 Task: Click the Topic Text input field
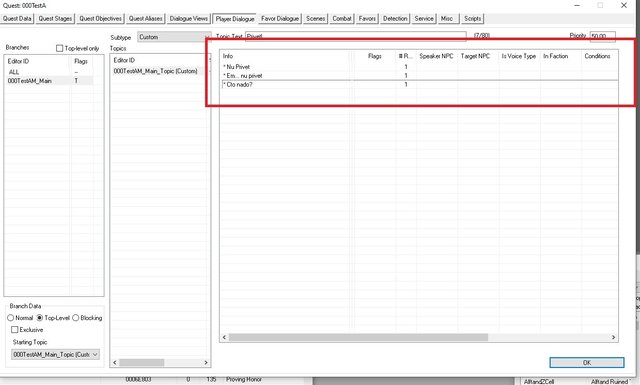point(356,36)
